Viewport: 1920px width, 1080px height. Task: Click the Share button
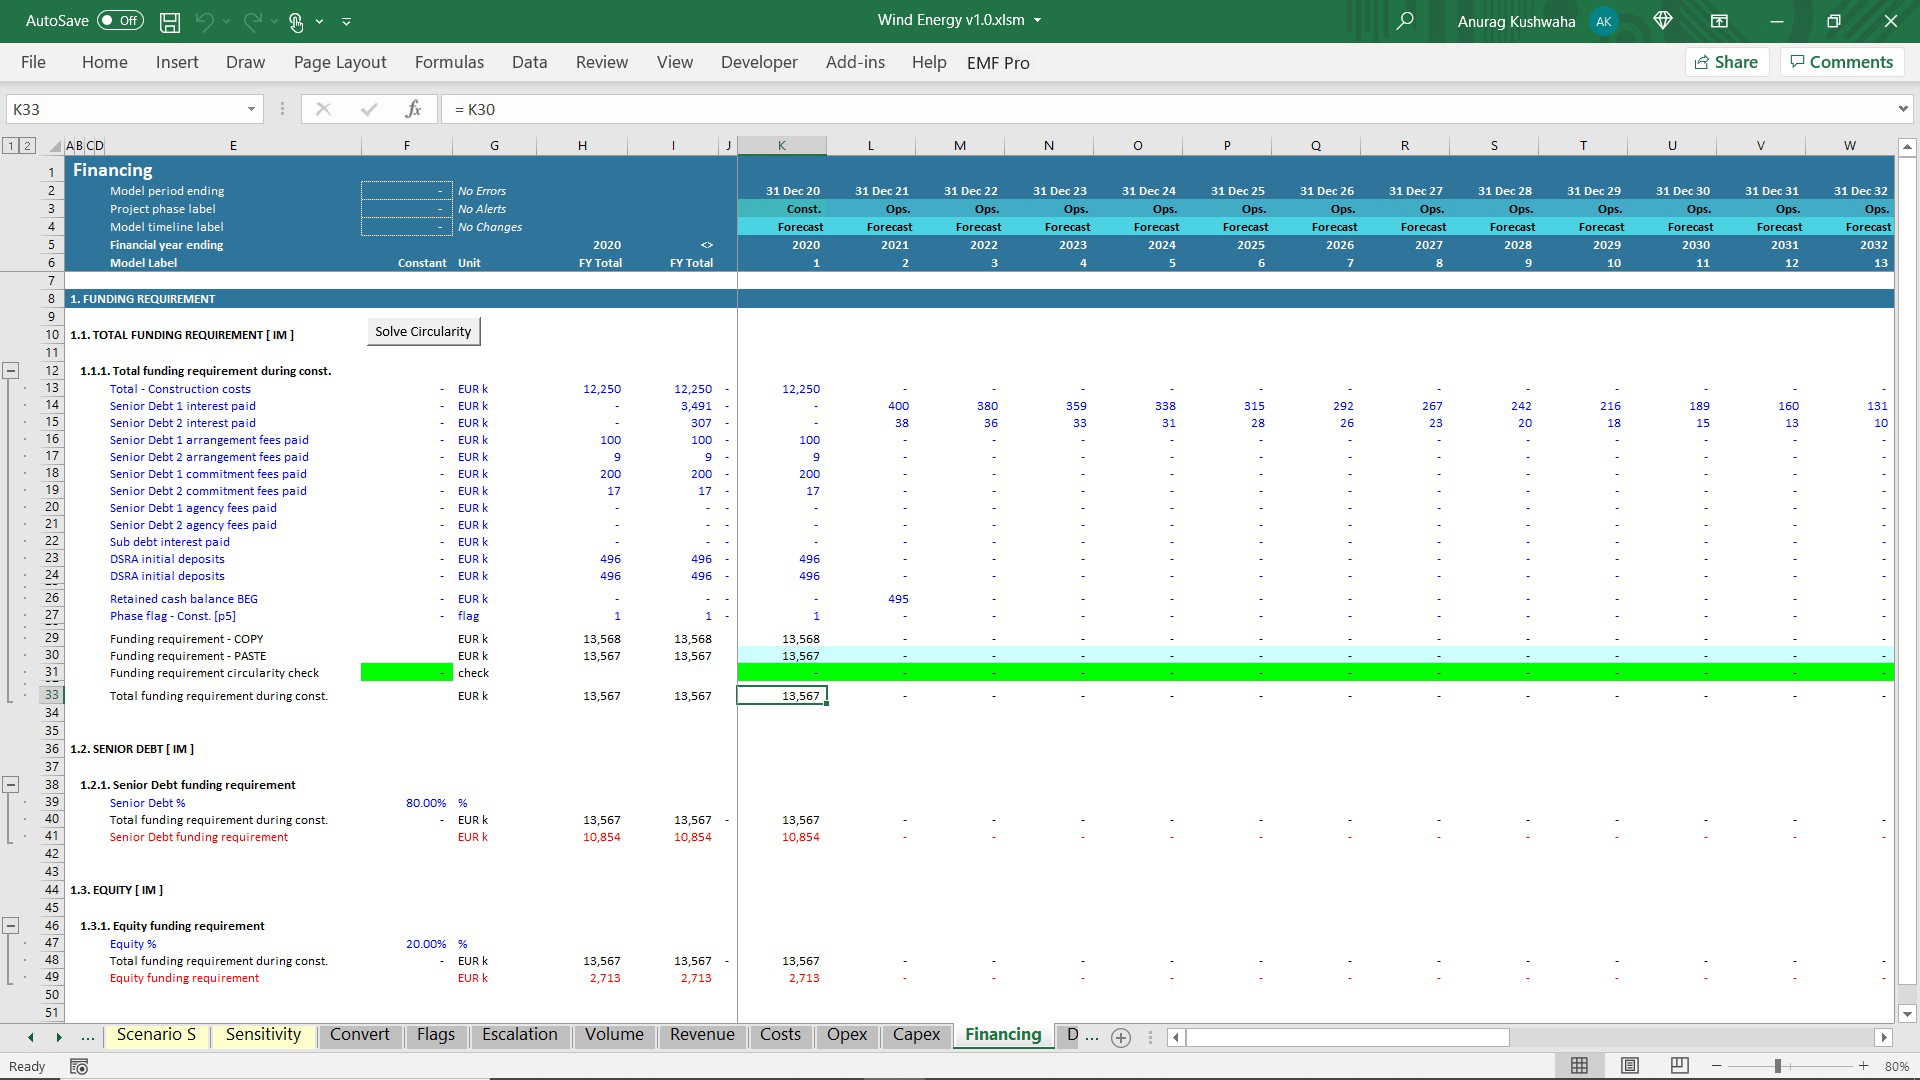click(1726, 62)
